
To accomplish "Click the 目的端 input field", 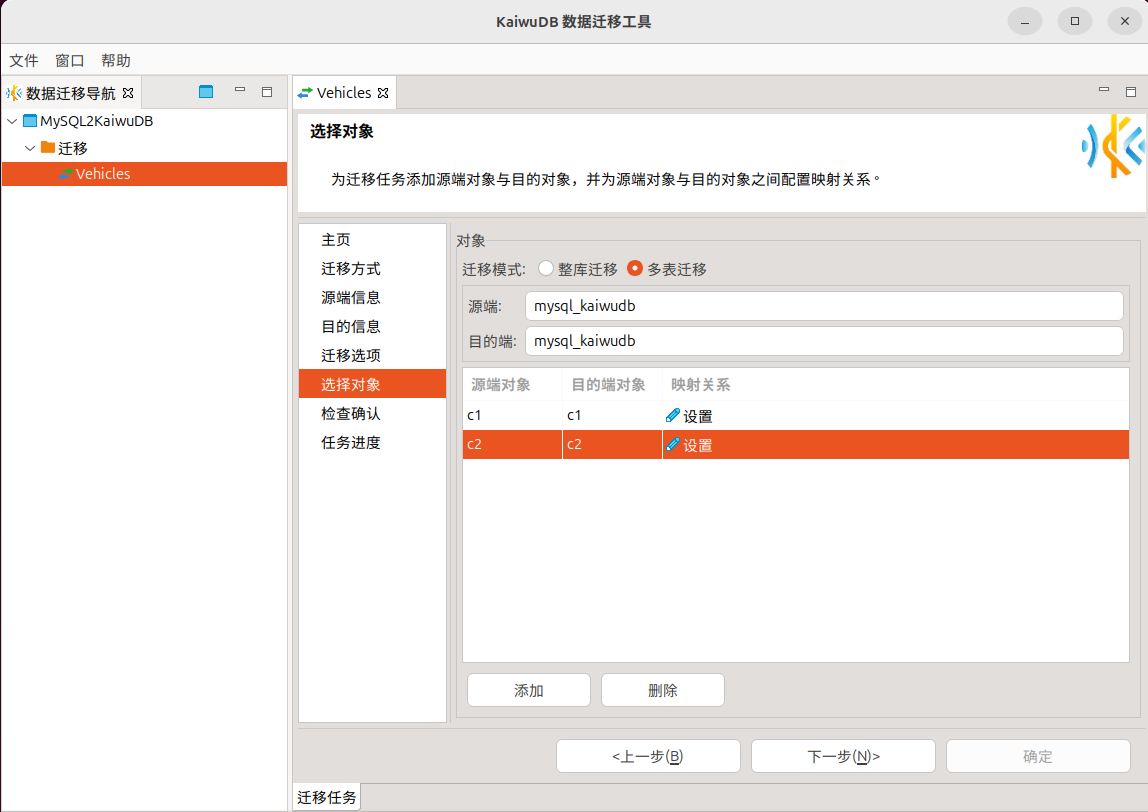I will point(824,341).
